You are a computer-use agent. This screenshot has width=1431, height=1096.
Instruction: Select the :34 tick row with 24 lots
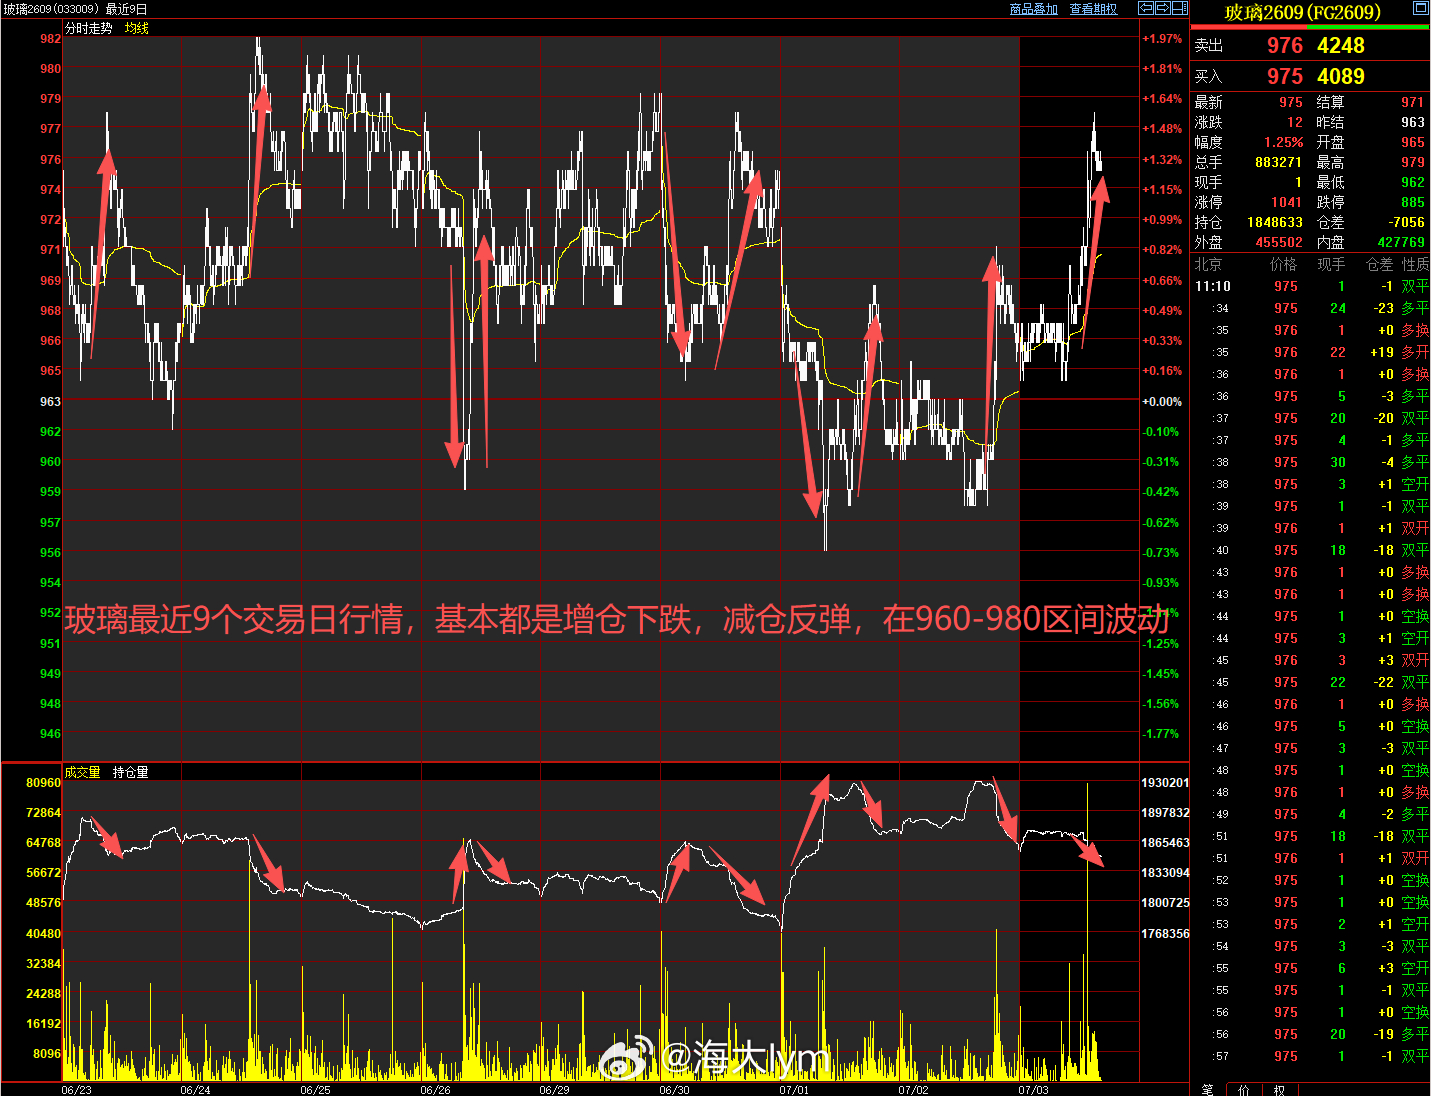tap(1310, 308)
